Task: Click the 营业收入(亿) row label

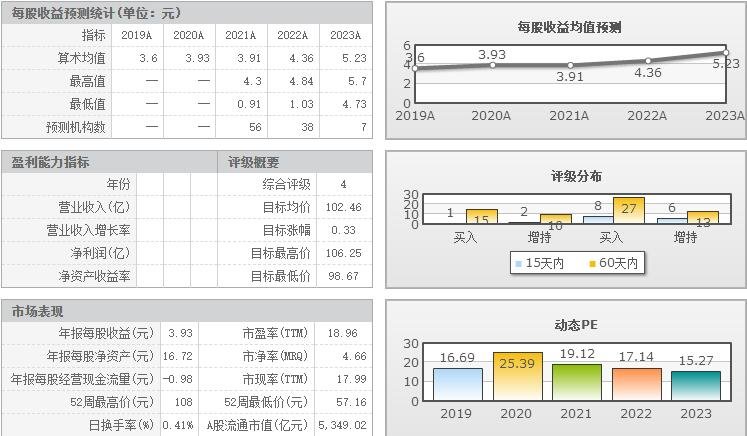Action: 94,207
